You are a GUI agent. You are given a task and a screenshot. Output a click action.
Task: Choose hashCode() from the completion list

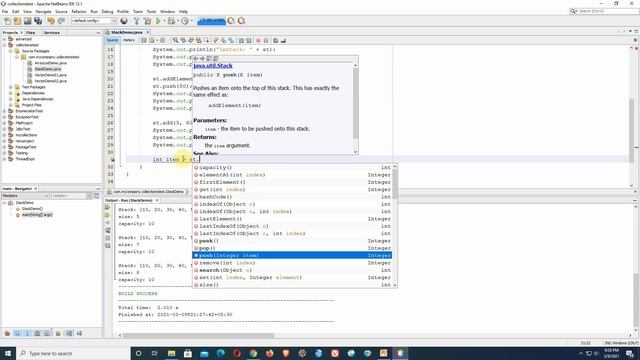[x=292, y=197]
